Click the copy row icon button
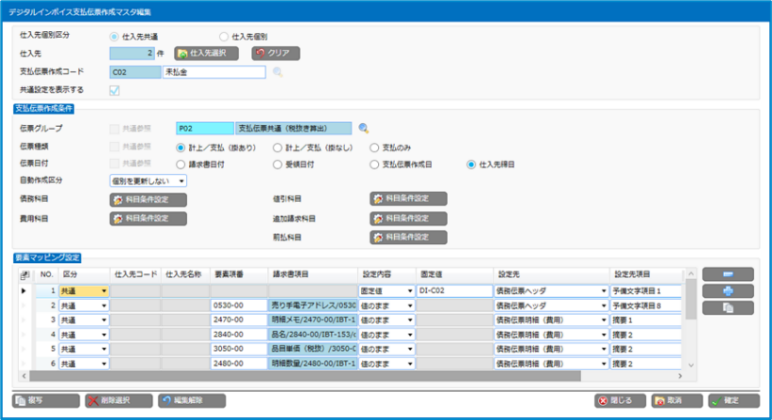The image size is (772, 420). point(727,307)
